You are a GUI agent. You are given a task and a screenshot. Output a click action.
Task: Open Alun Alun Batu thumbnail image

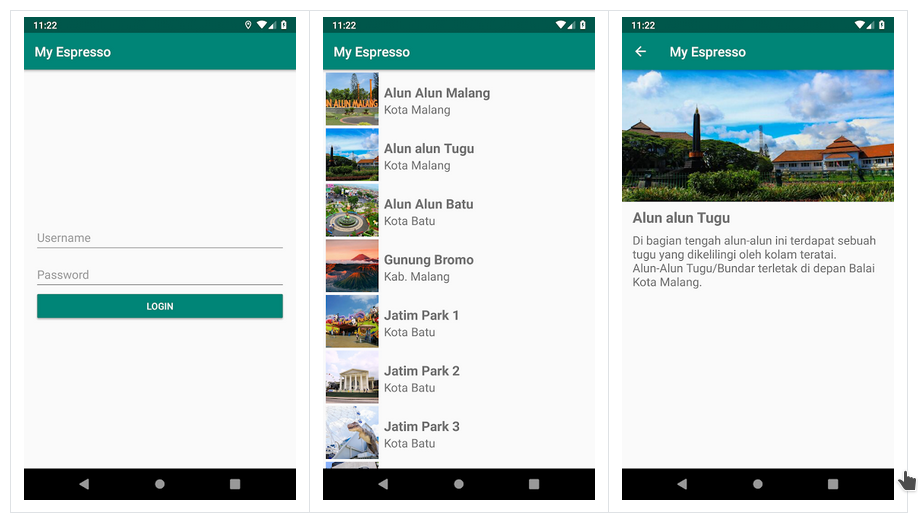[x=352, y=210]
